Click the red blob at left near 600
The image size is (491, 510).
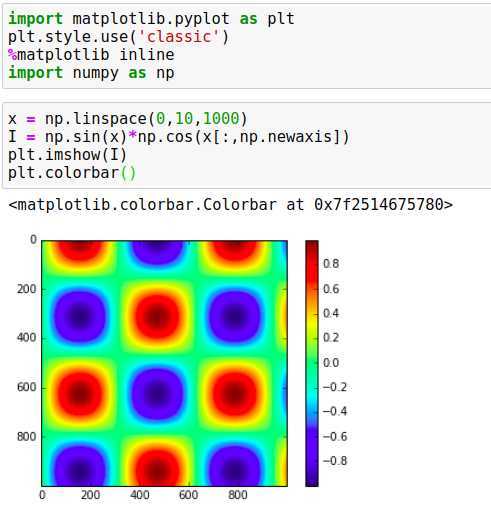(x=79, y=393)
